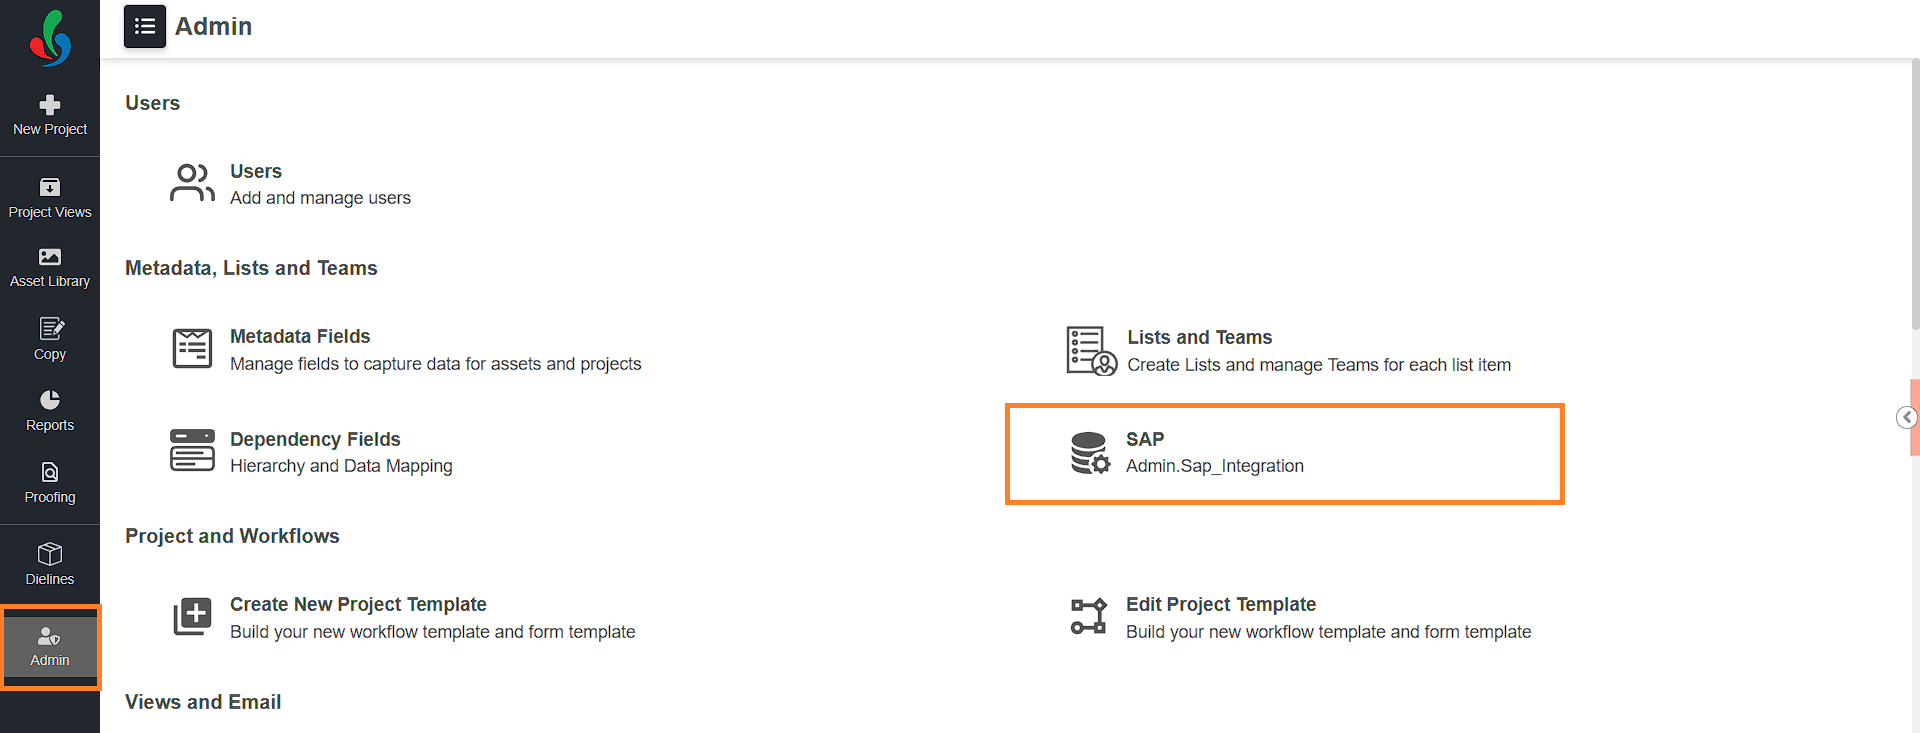Click the Lists and Teams icon
This screenshot has height=733, width=1920.
coord(1091,351)
